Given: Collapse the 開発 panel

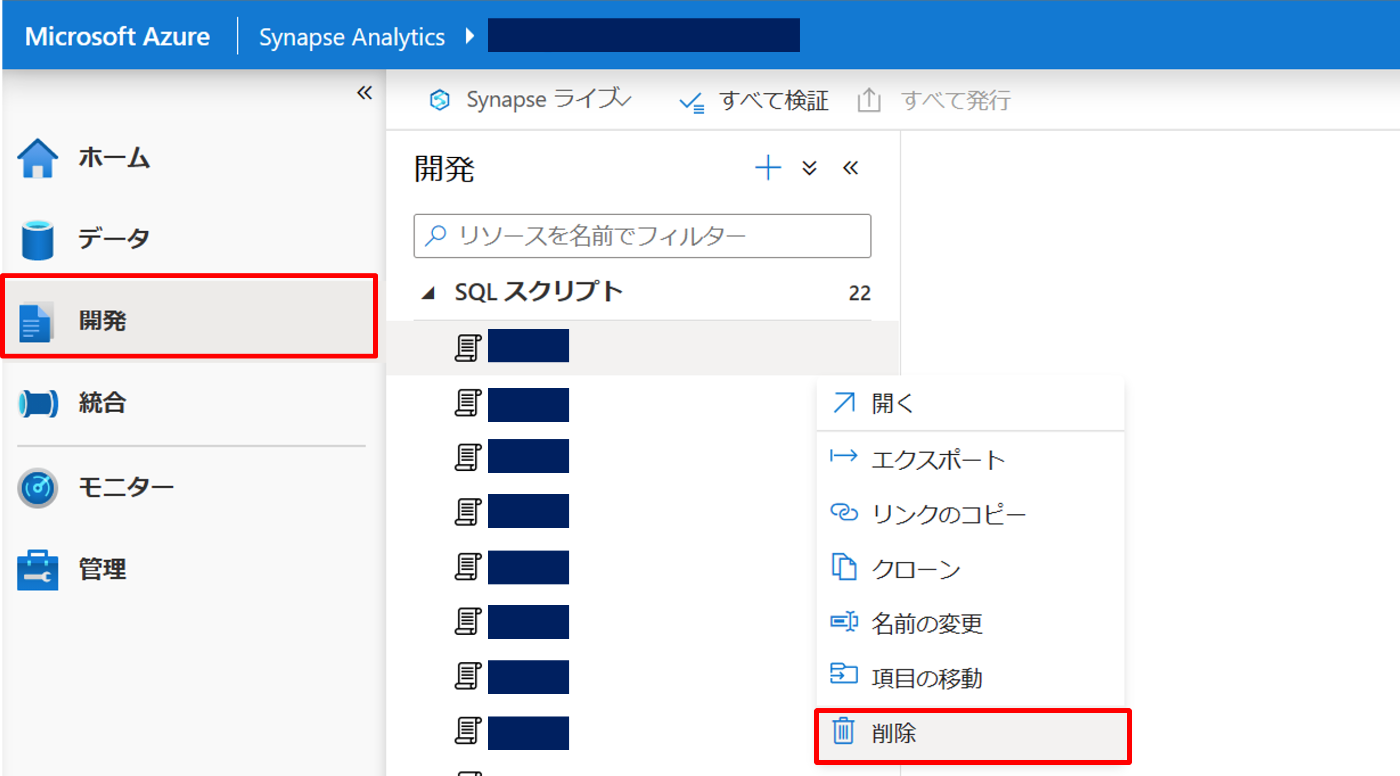Looking at the screenshot, I should coord(850,168).
